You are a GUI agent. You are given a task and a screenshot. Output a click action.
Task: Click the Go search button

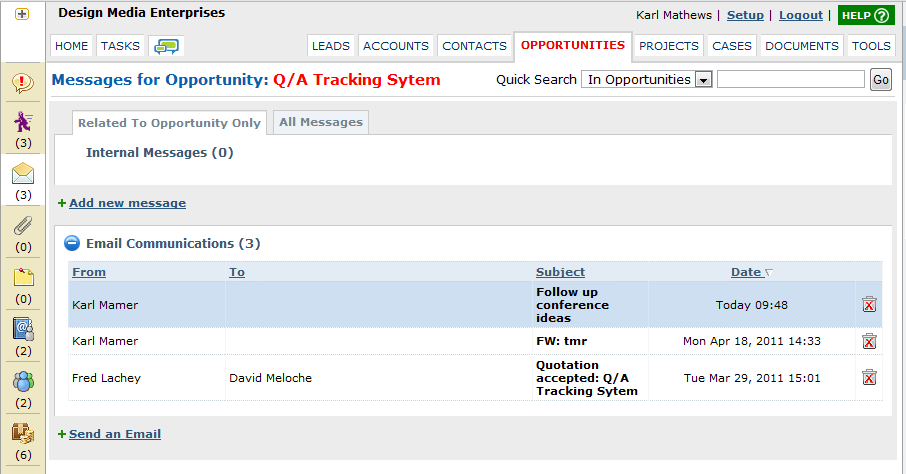coord(881,80)
